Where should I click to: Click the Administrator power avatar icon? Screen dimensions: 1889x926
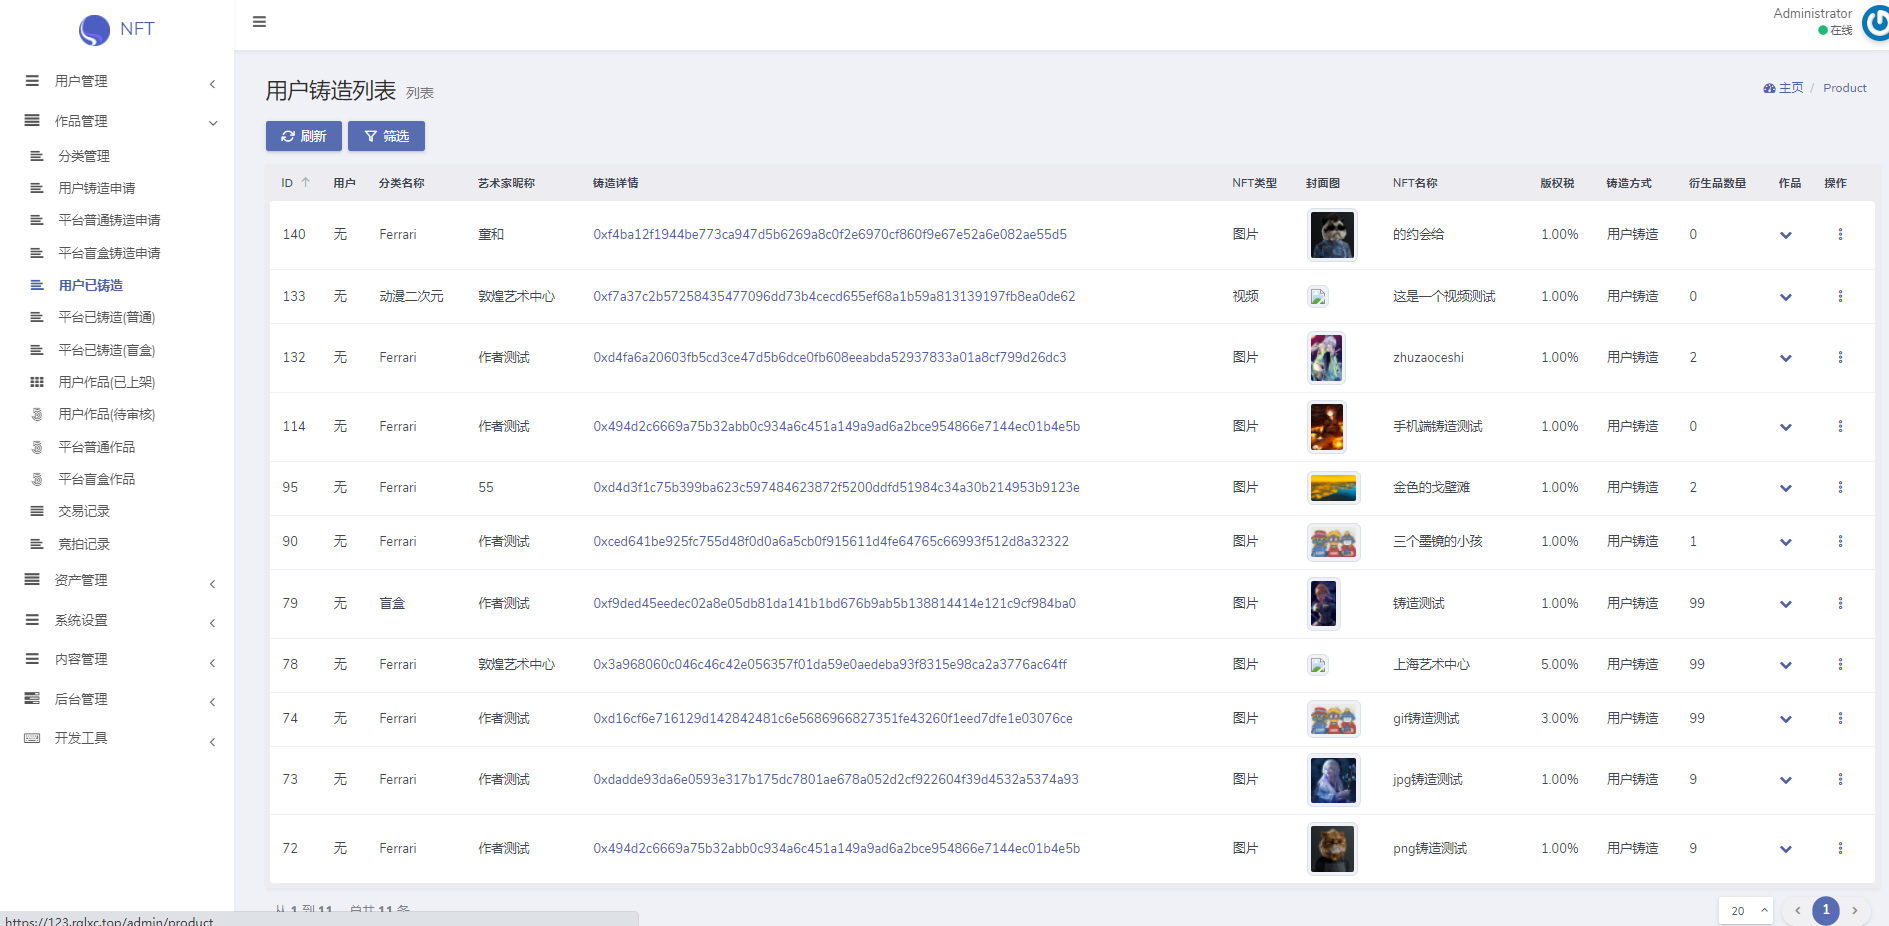point(1876,24)
